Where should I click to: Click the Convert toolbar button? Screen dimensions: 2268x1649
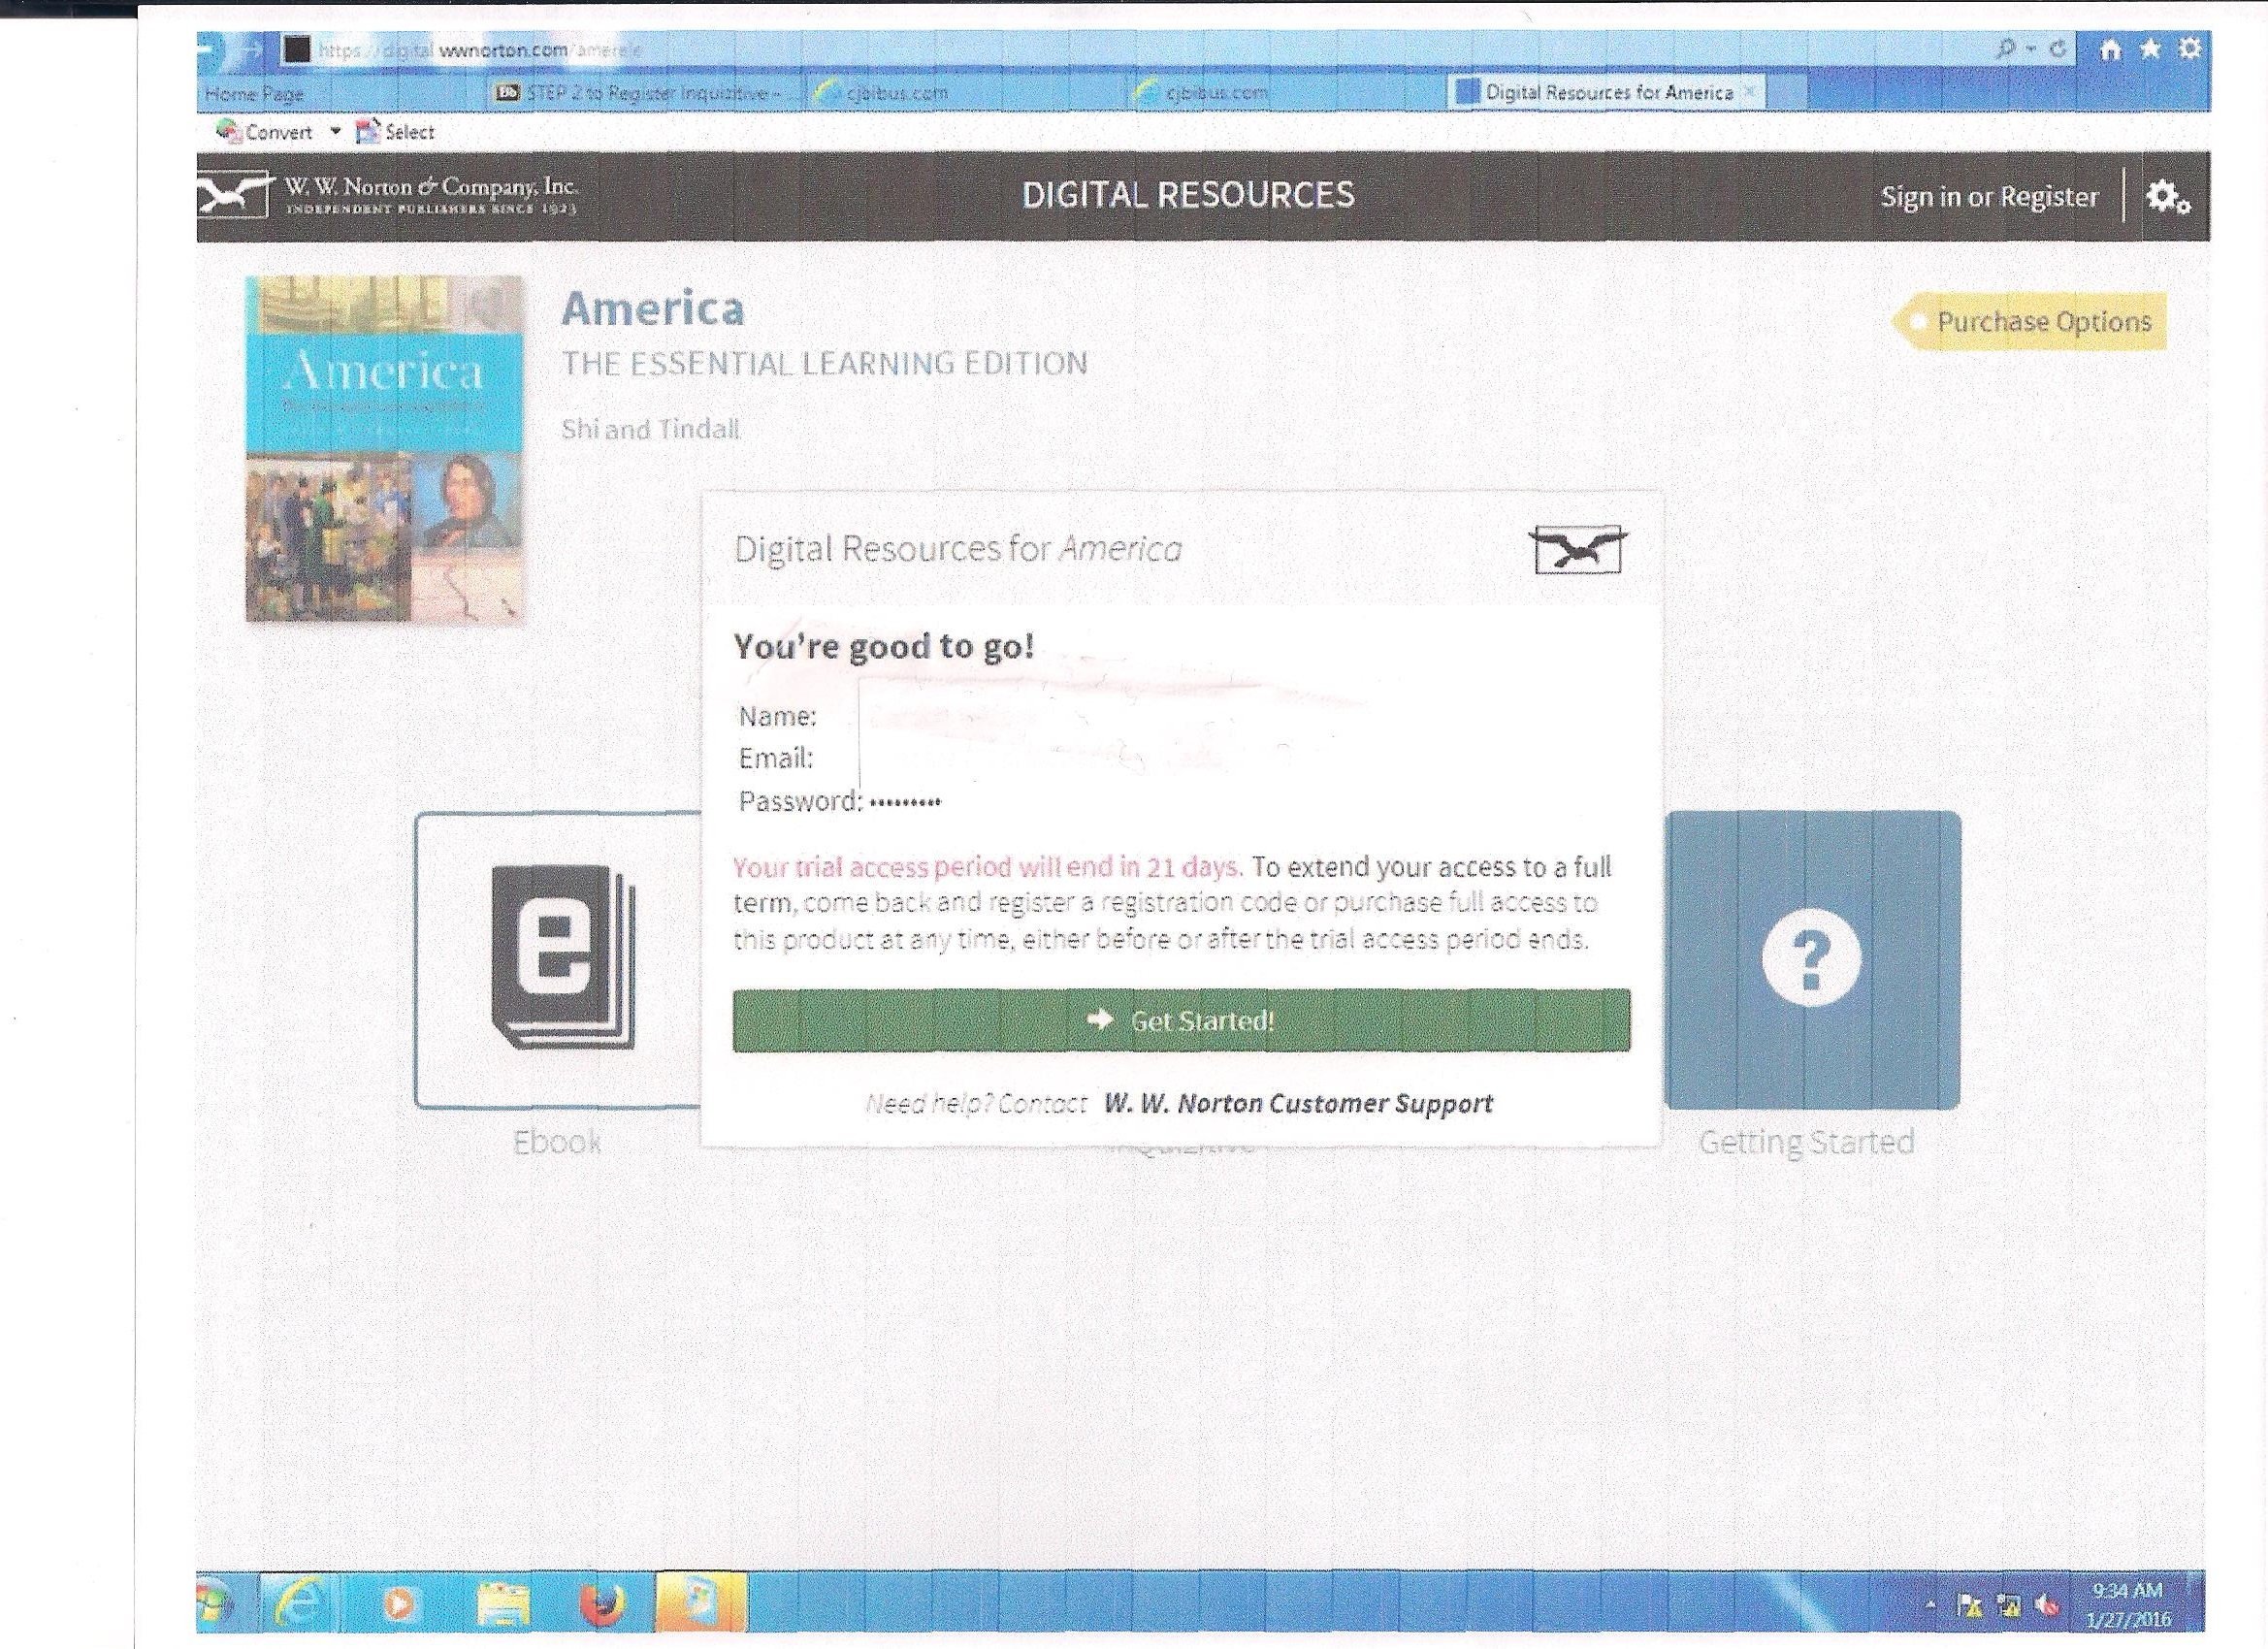point(265,132)
